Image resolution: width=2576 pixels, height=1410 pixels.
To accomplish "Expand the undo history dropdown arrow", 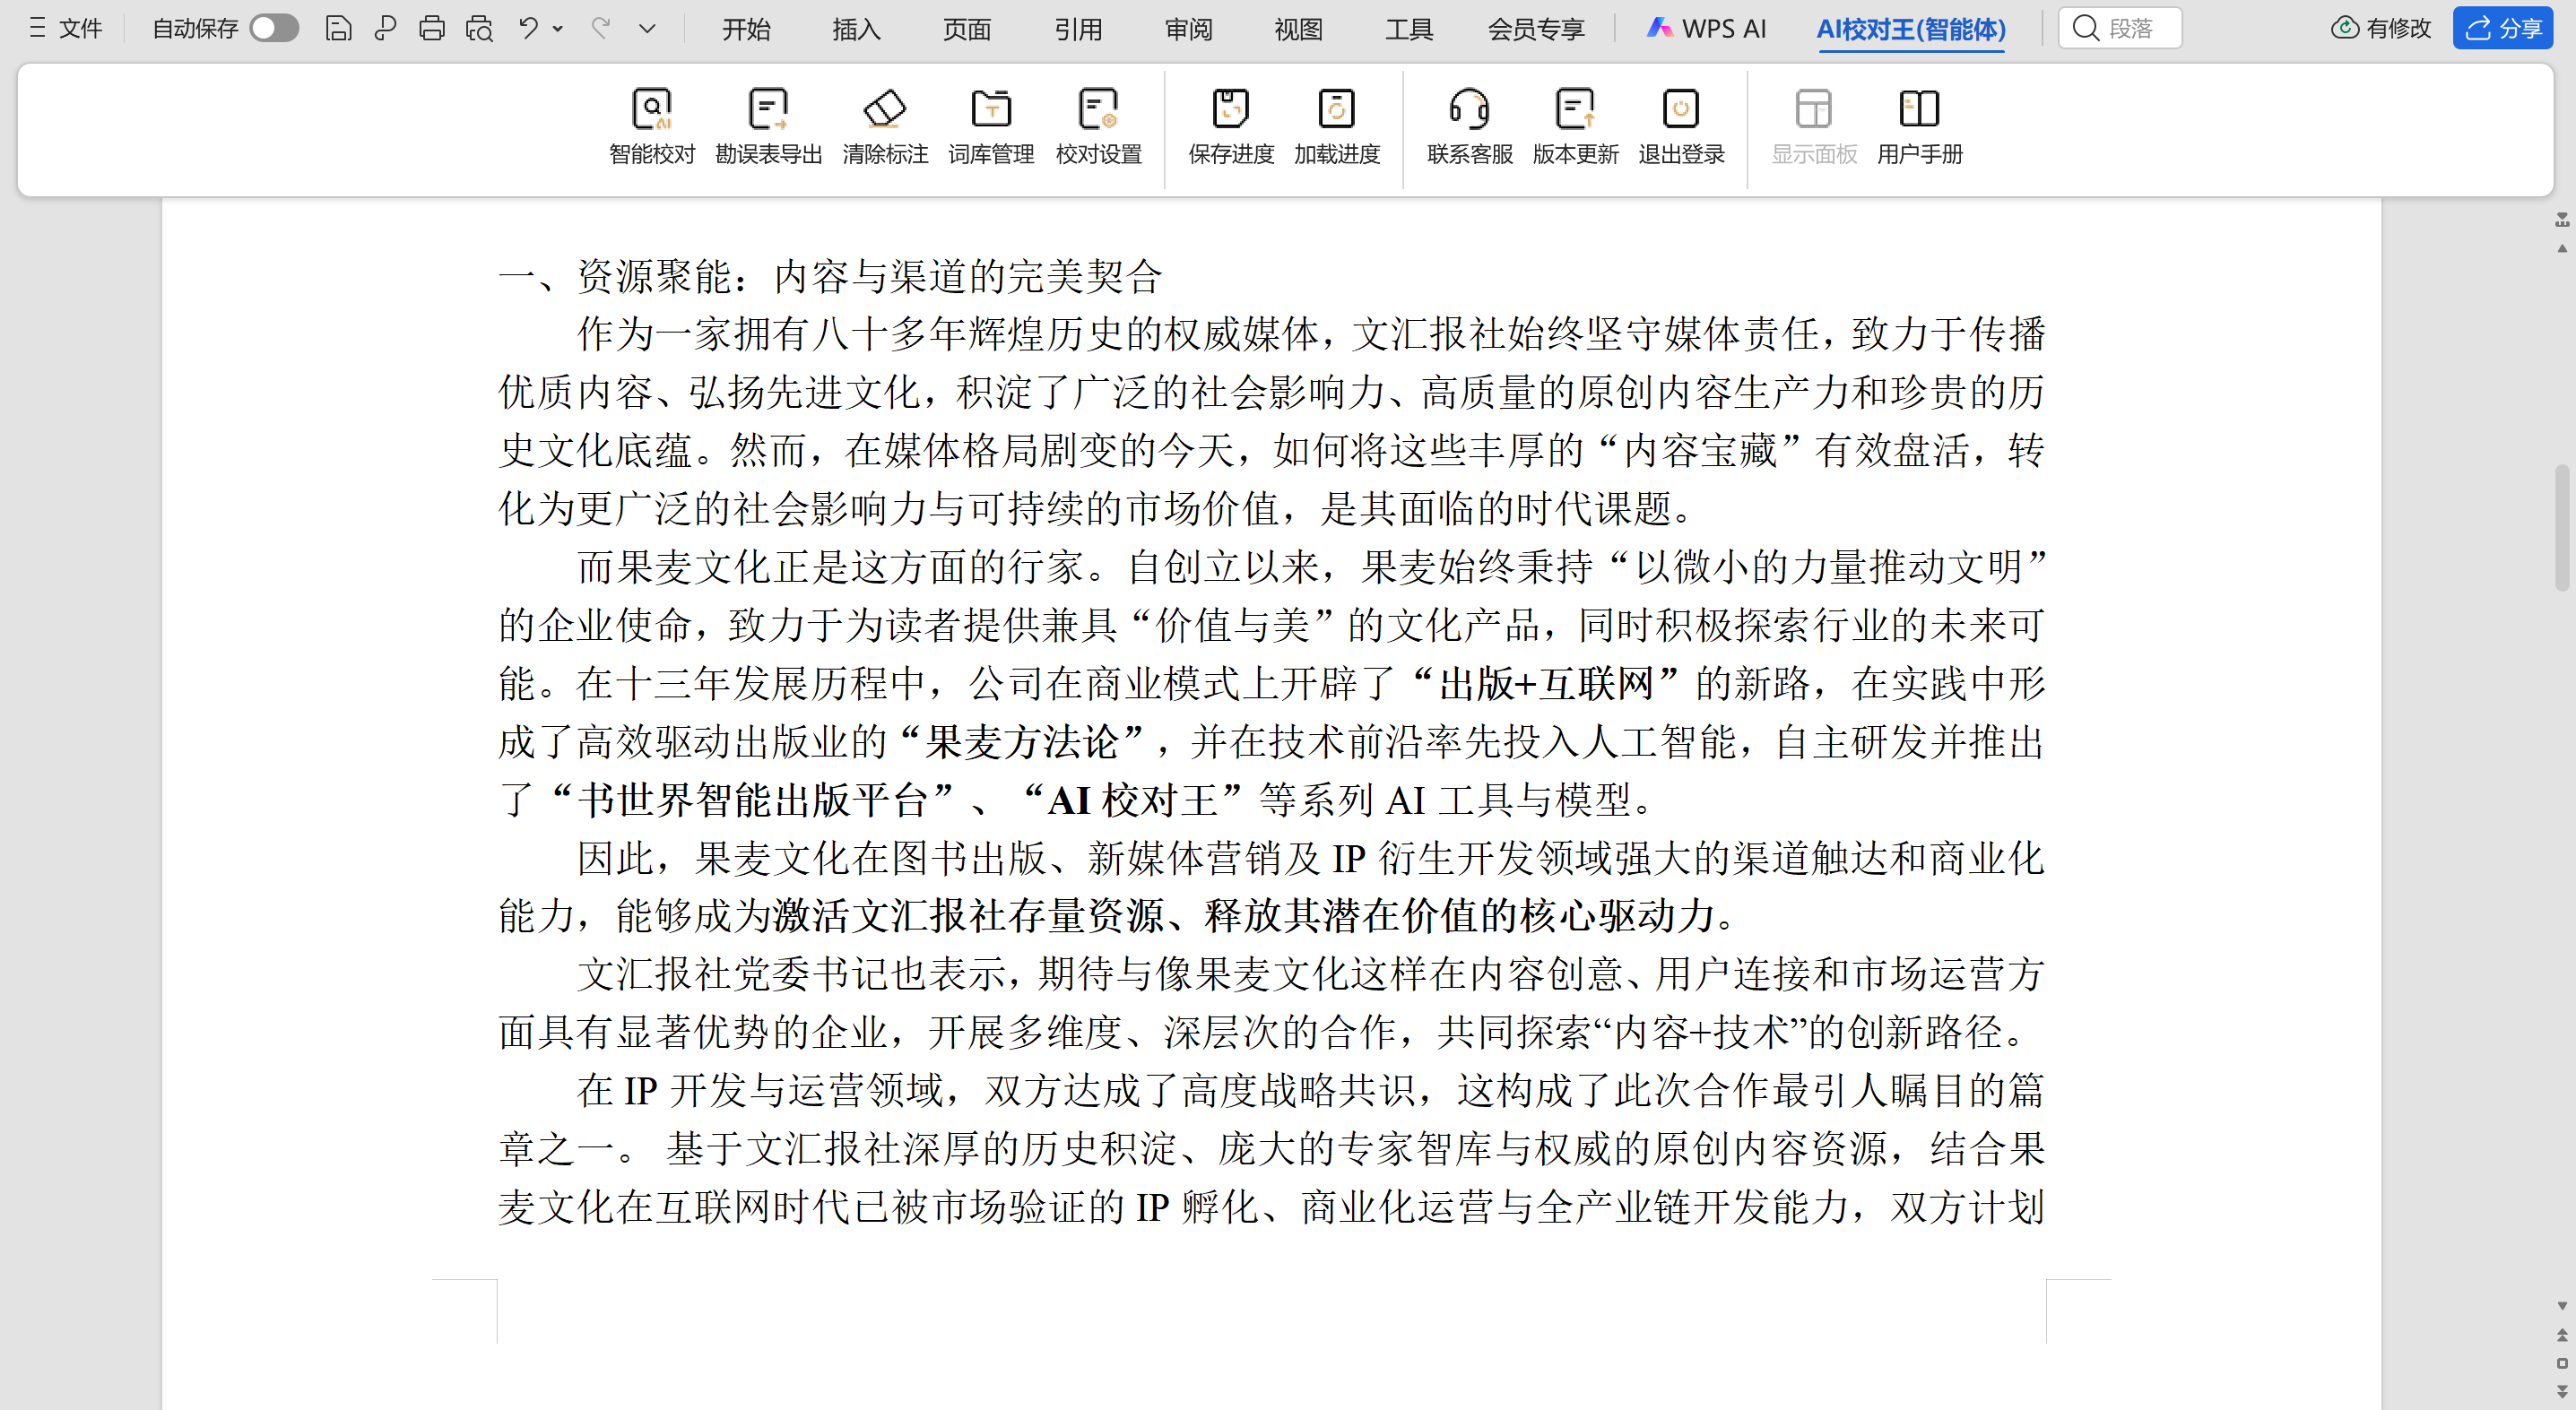I will [x=558, y=28].
